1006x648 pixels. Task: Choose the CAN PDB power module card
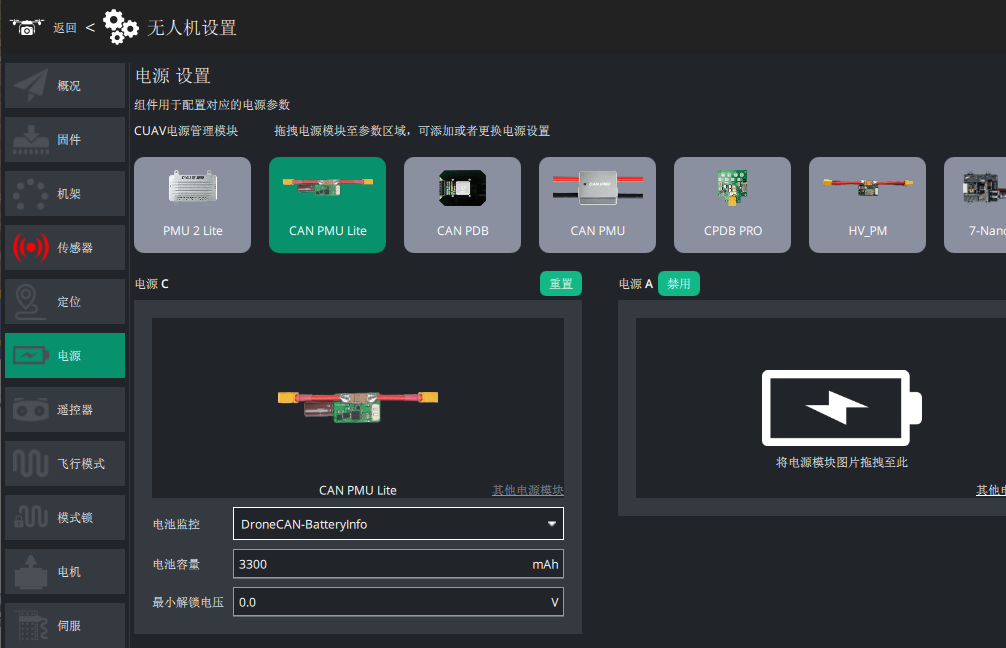463,205
